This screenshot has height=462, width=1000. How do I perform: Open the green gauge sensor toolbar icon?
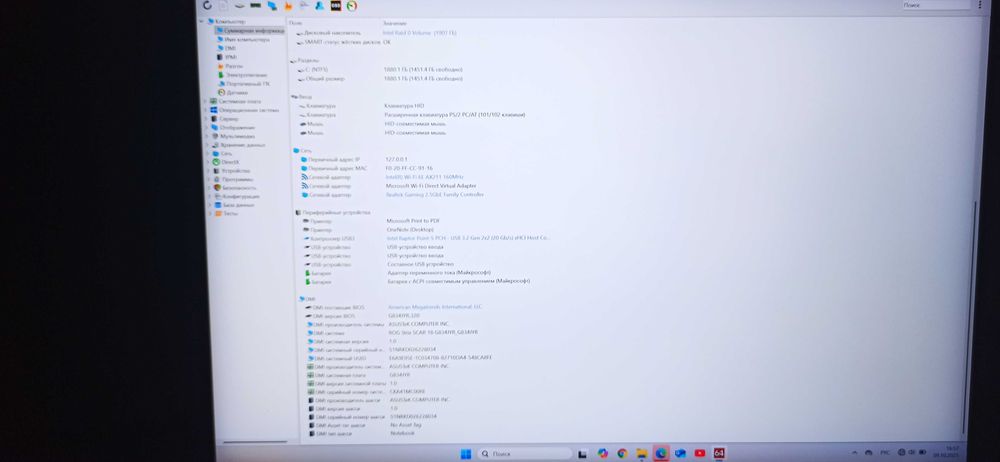352,6
